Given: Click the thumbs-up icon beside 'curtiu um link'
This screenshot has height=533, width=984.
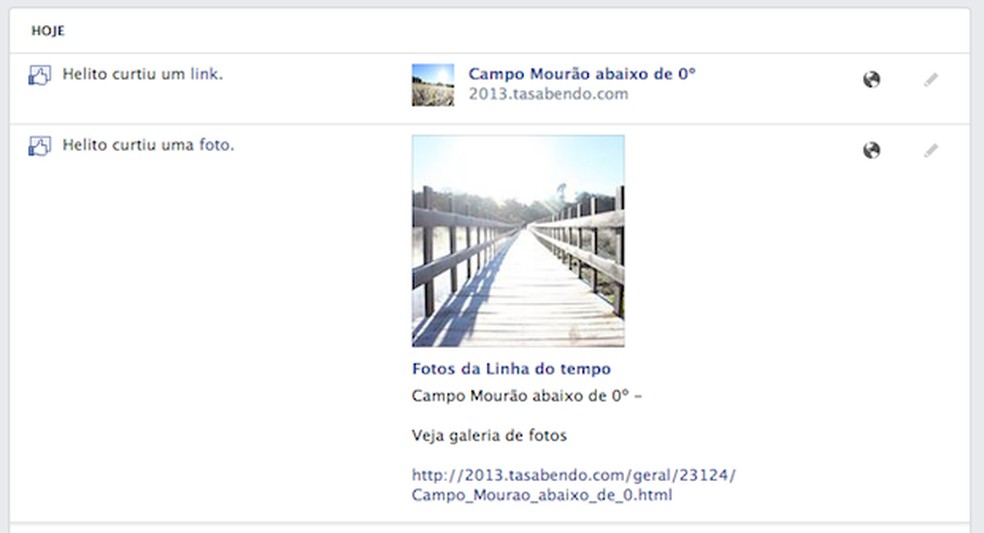Looking at the screenshot, I should point(40,75).
